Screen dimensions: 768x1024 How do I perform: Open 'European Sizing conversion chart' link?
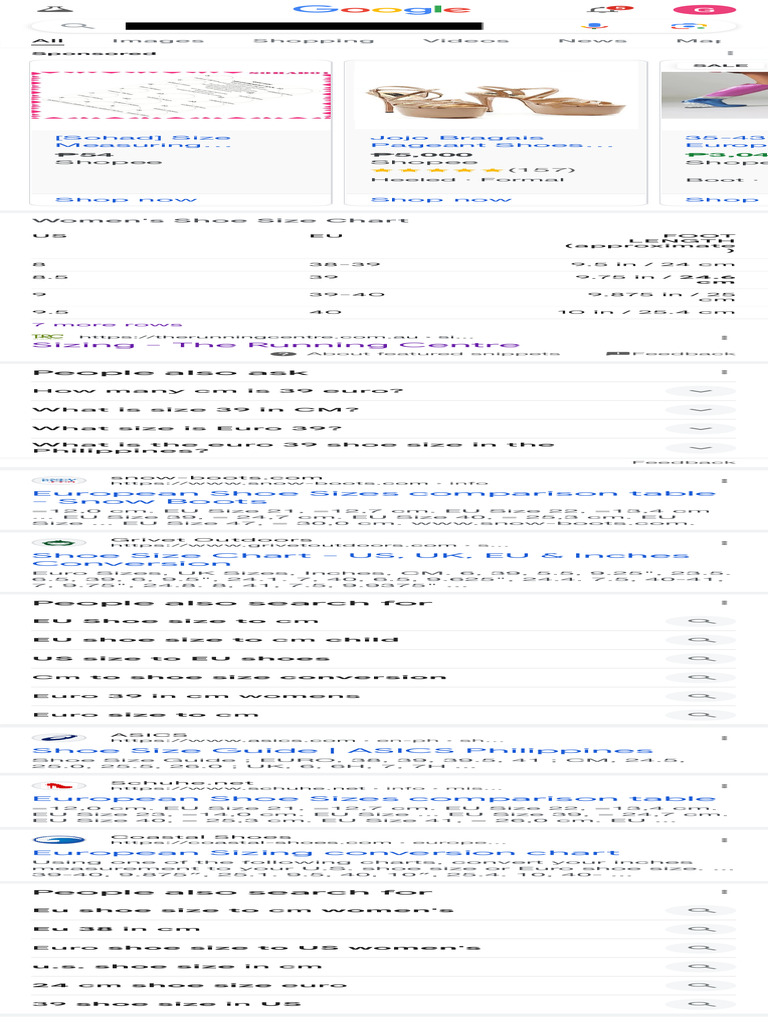pyautogui.click(x=325, y=852)
